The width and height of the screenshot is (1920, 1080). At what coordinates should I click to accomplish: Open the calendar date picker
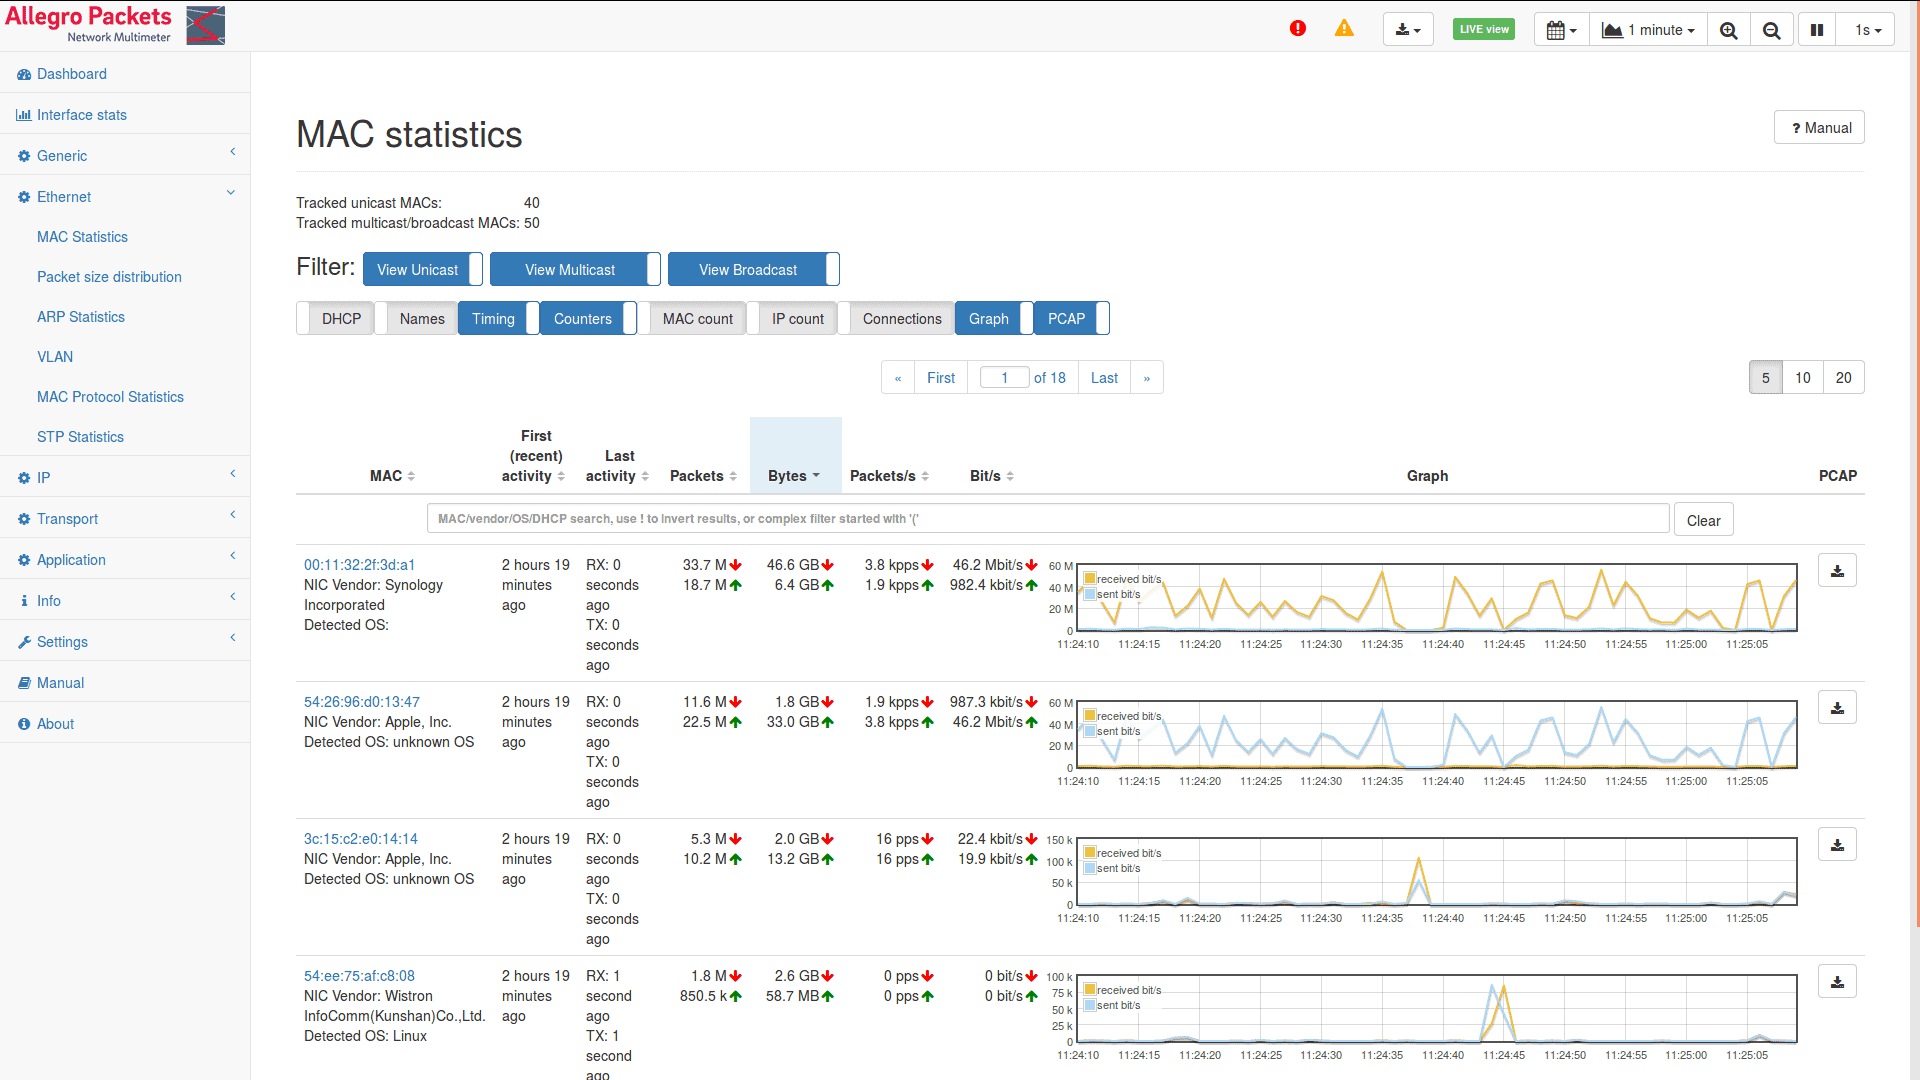[x=1561, y=30]
